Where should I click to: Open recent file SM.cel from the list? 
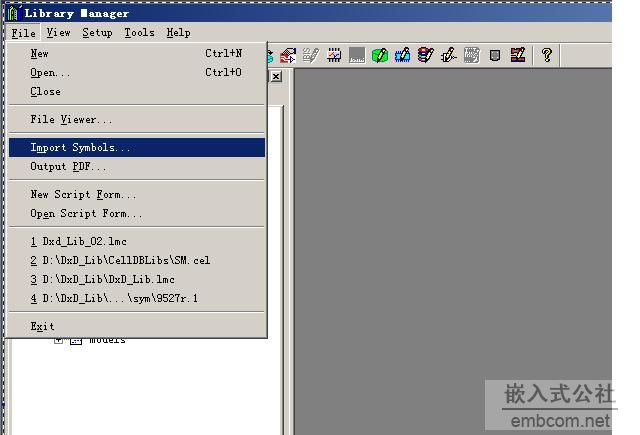point(120,261)
